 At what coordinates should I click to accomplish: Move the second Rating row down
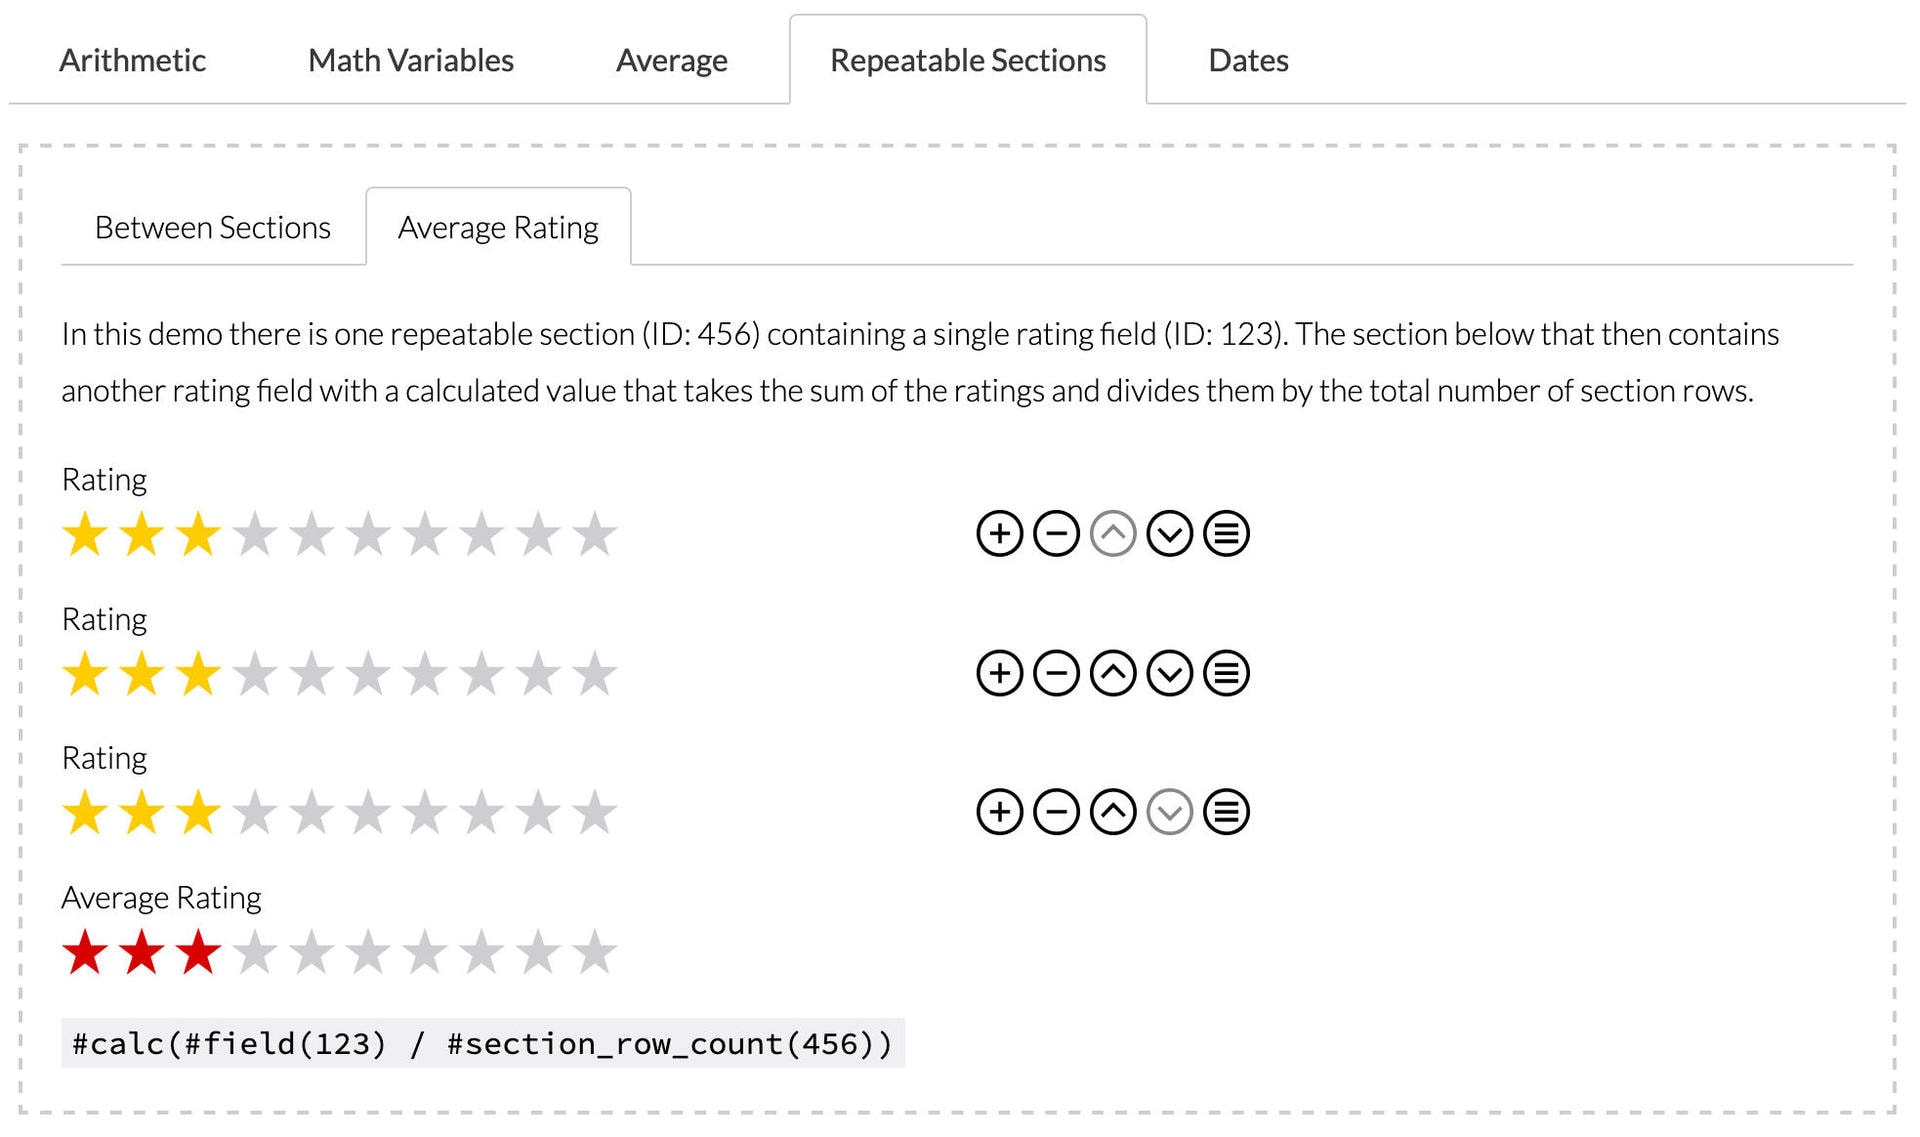pyautogui.click(x=1168, y=672)
